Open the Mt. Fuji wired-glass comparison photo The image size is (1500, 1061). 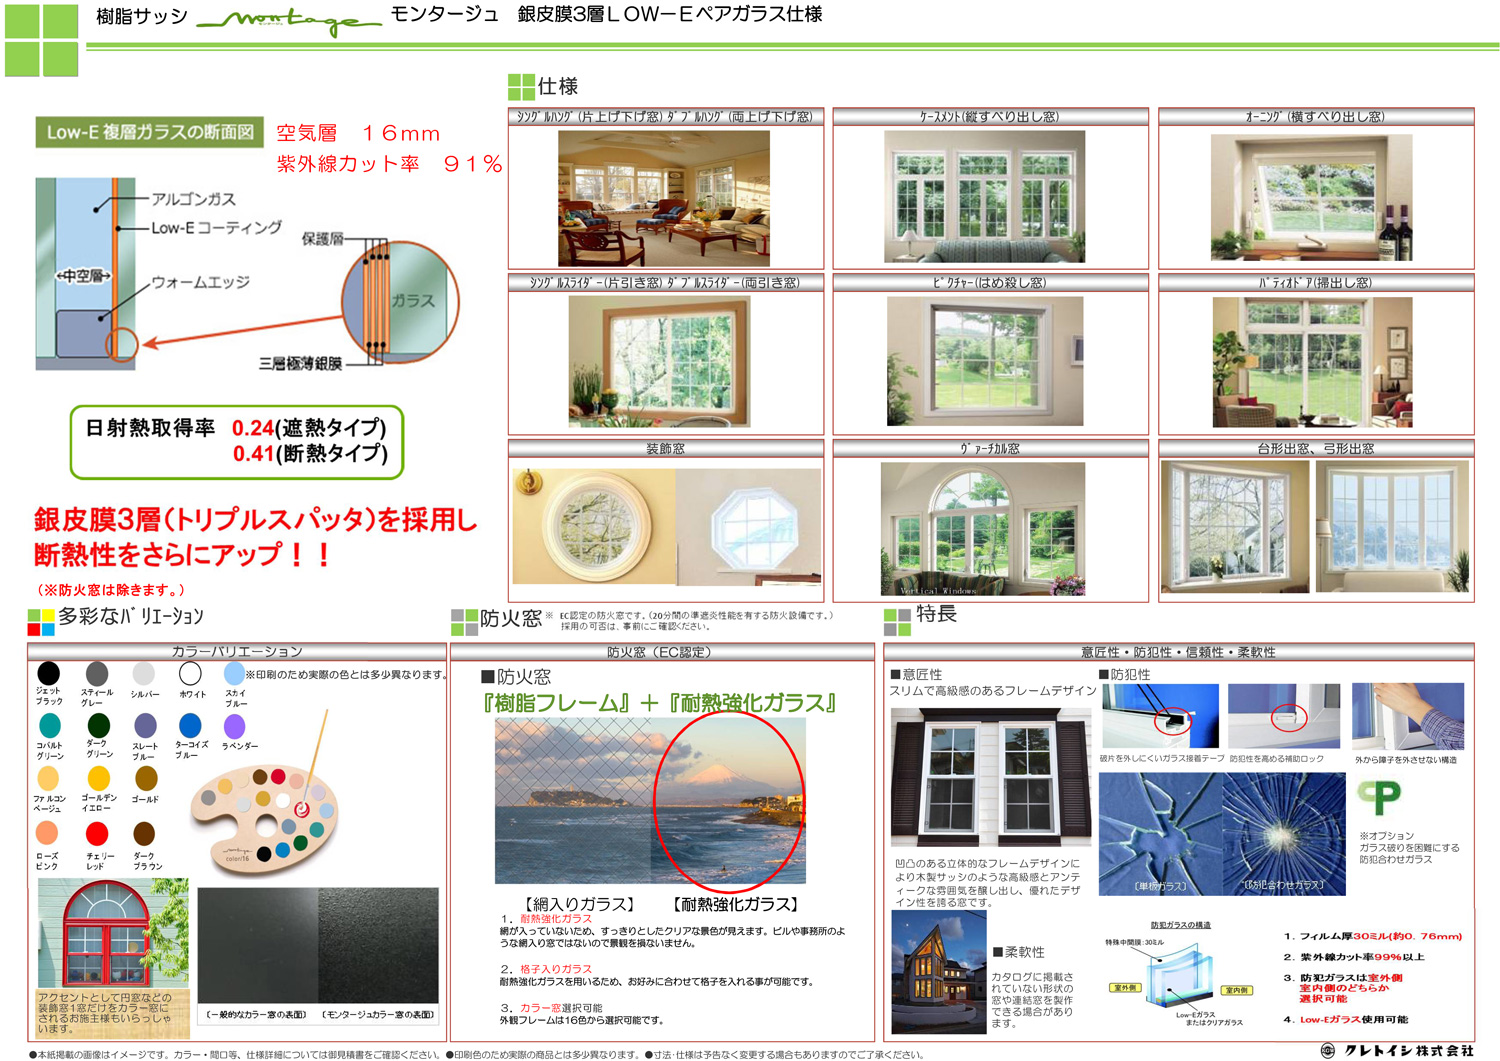[x=650, y=801]
